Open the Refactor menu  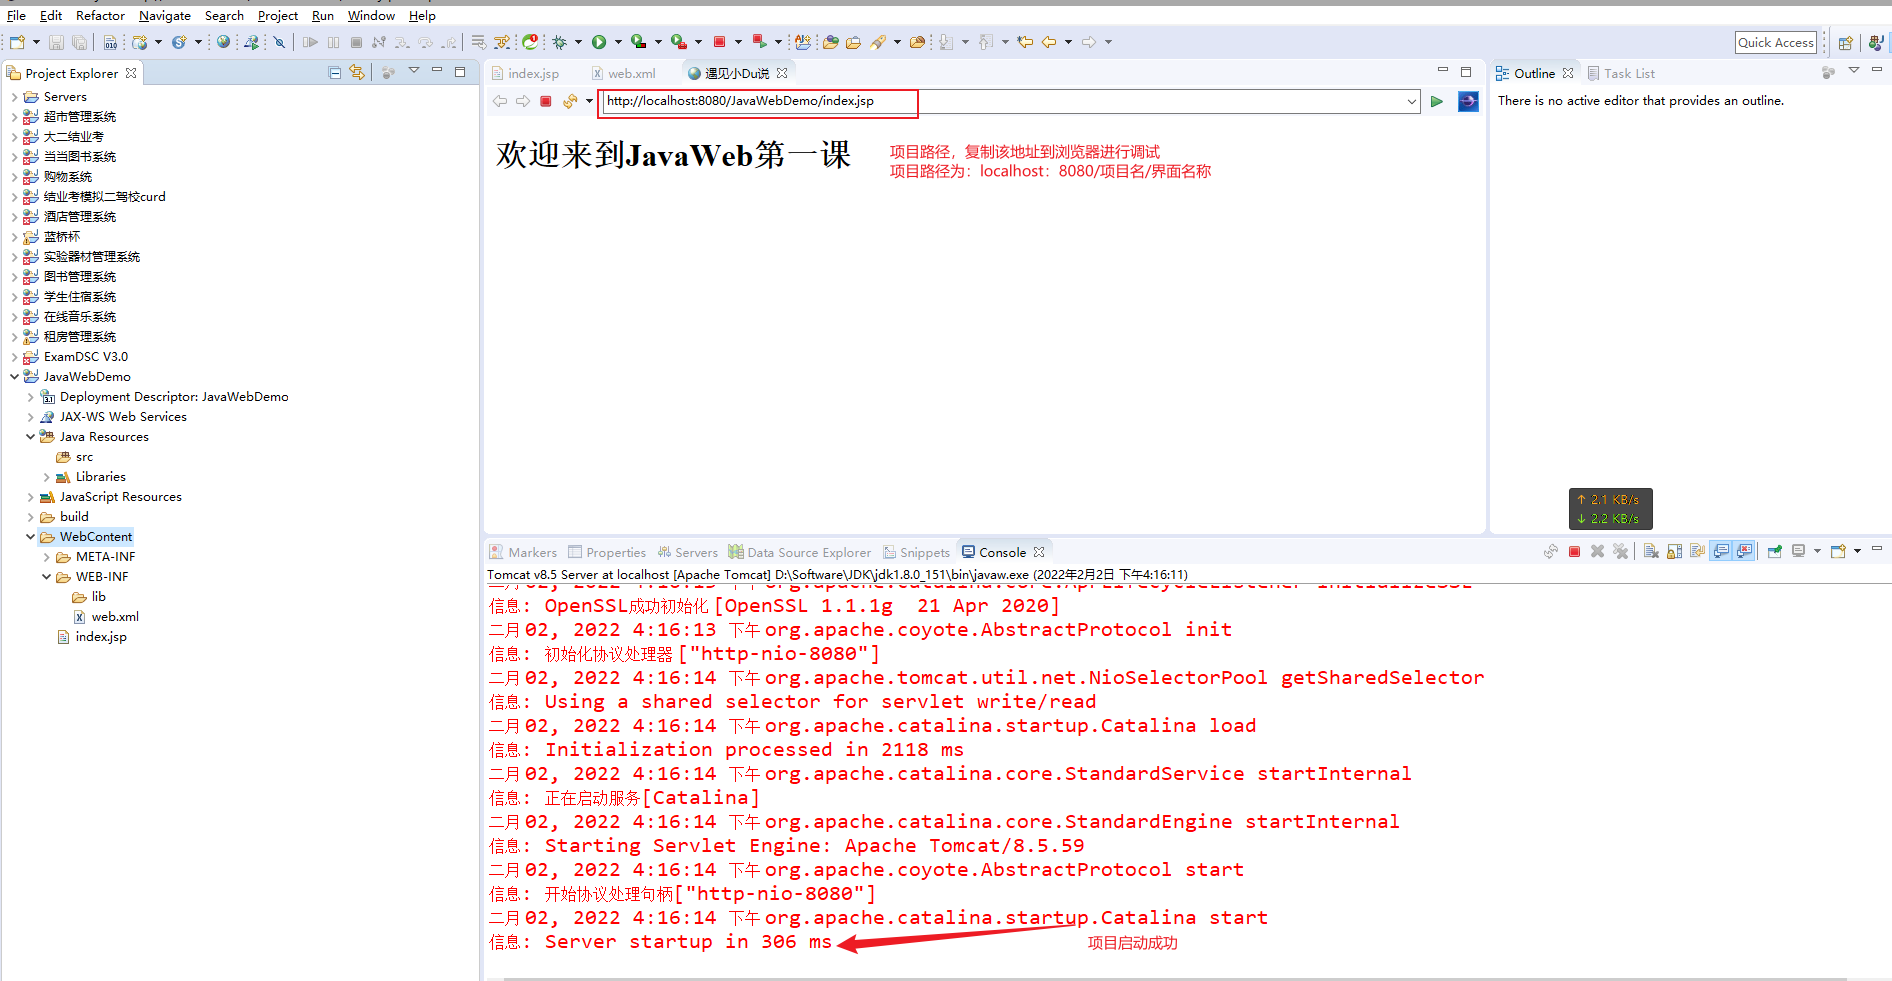100,15
